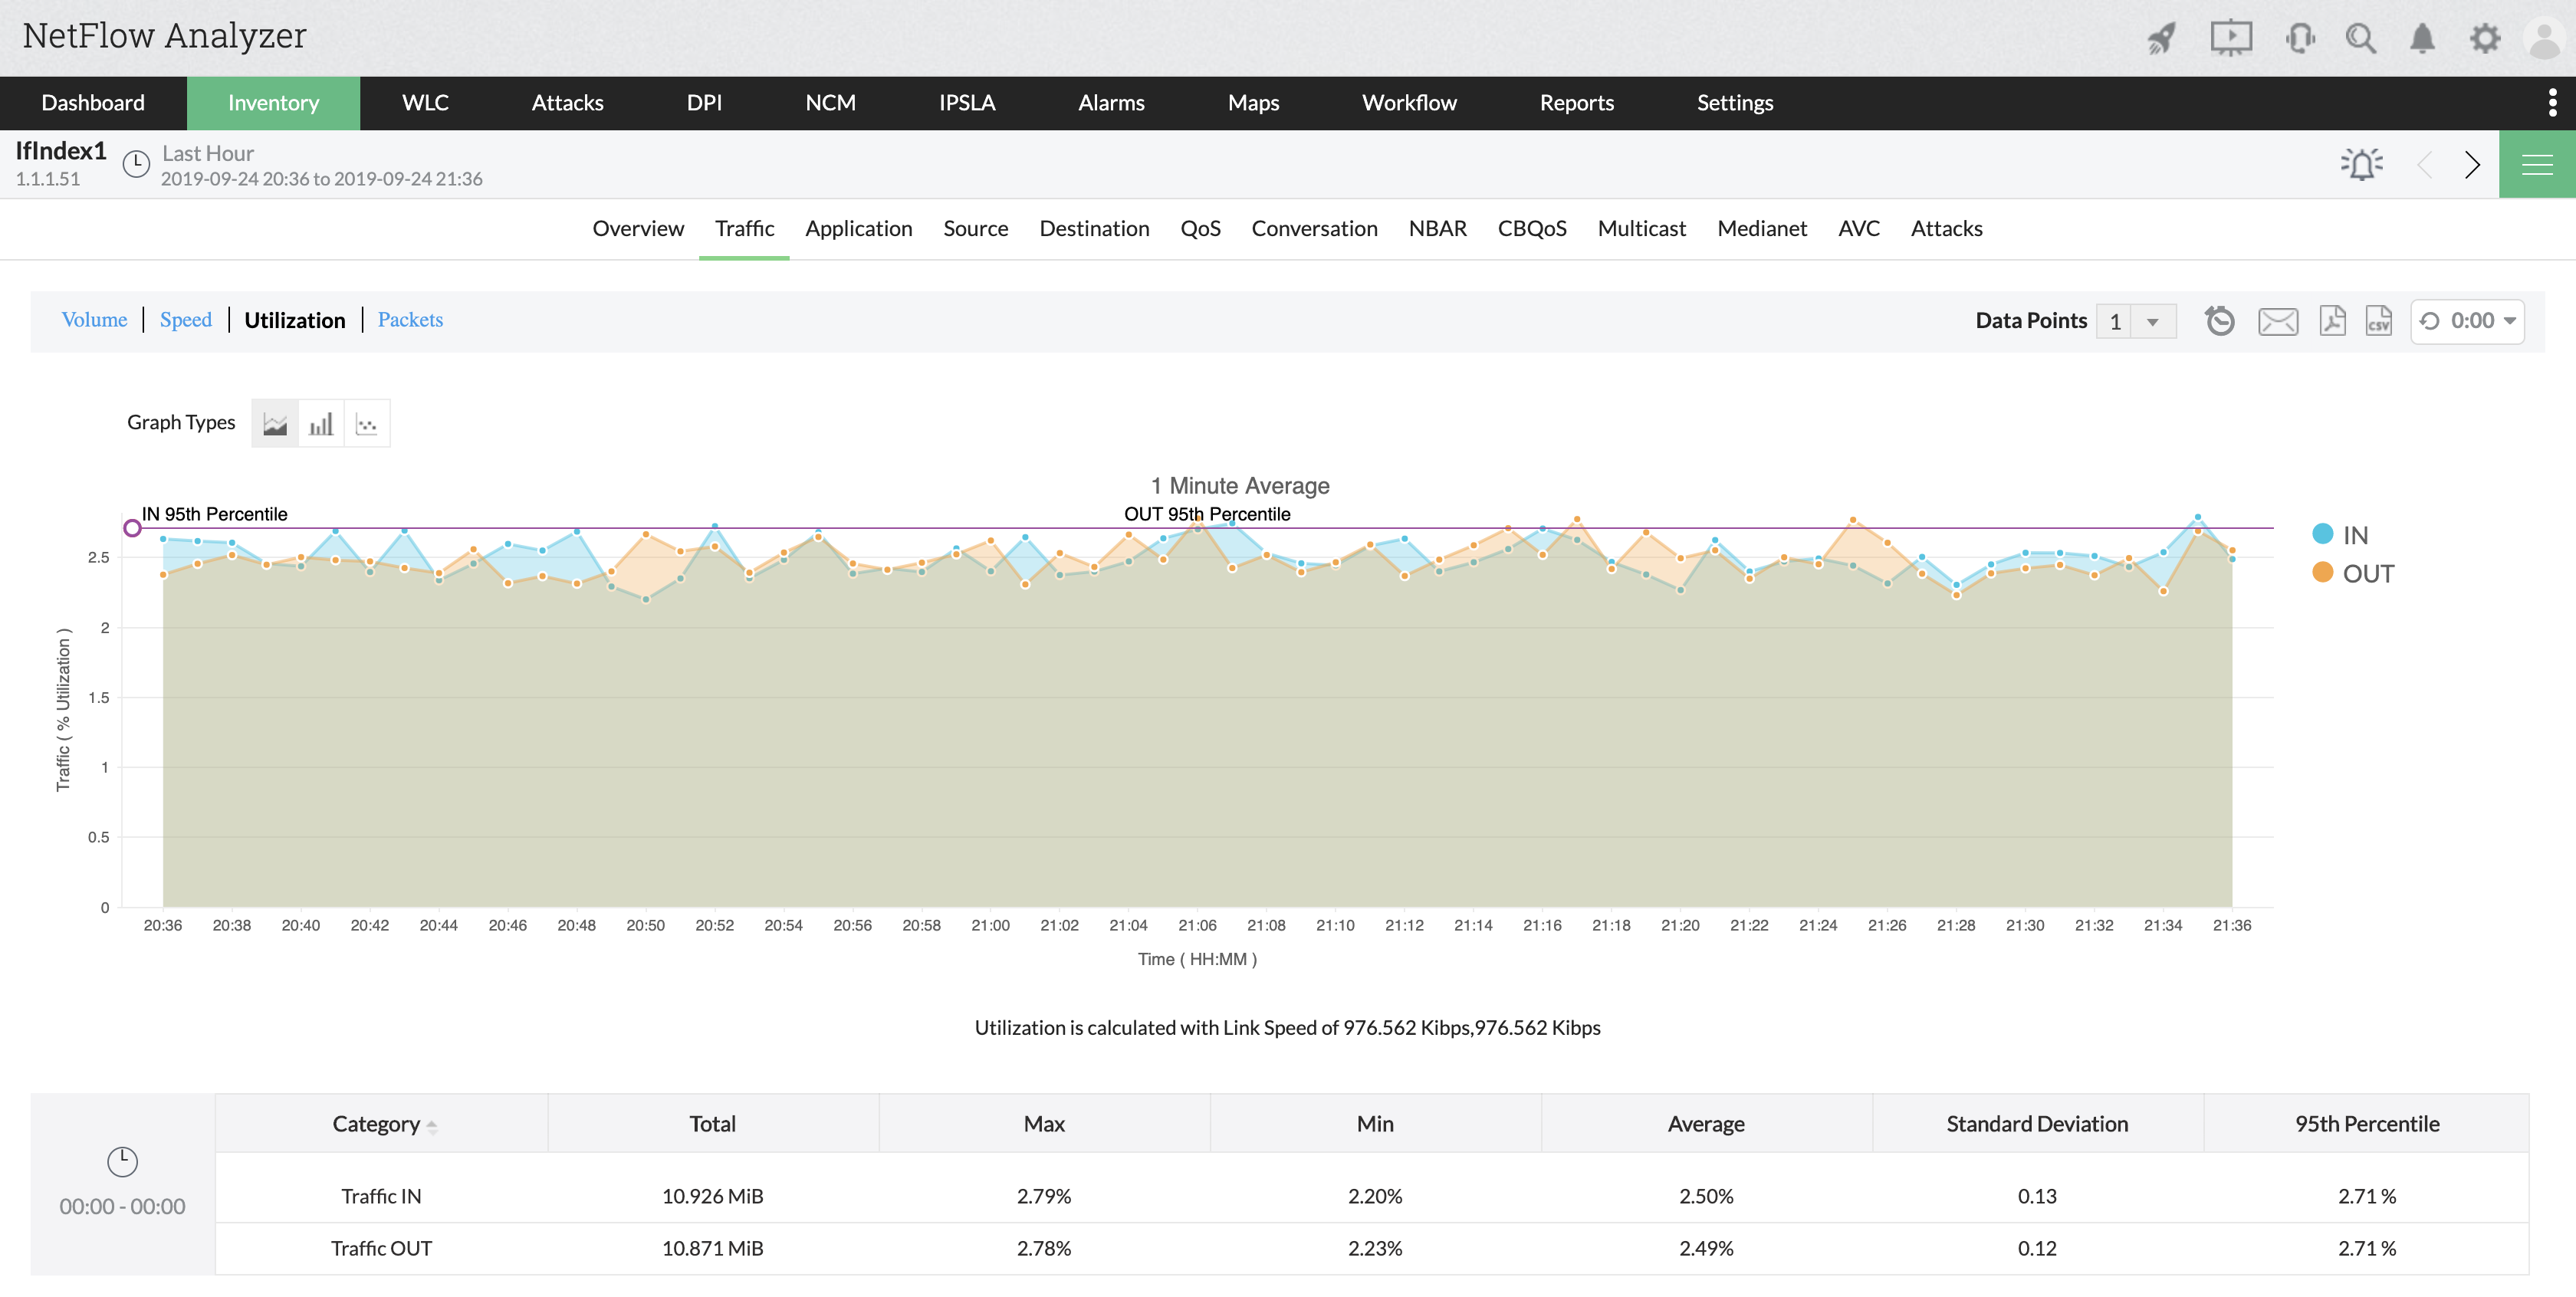This screenshot has width=2576, height=1297.
Task: Open the alarm siren icon
Action: pos(2362,164)
